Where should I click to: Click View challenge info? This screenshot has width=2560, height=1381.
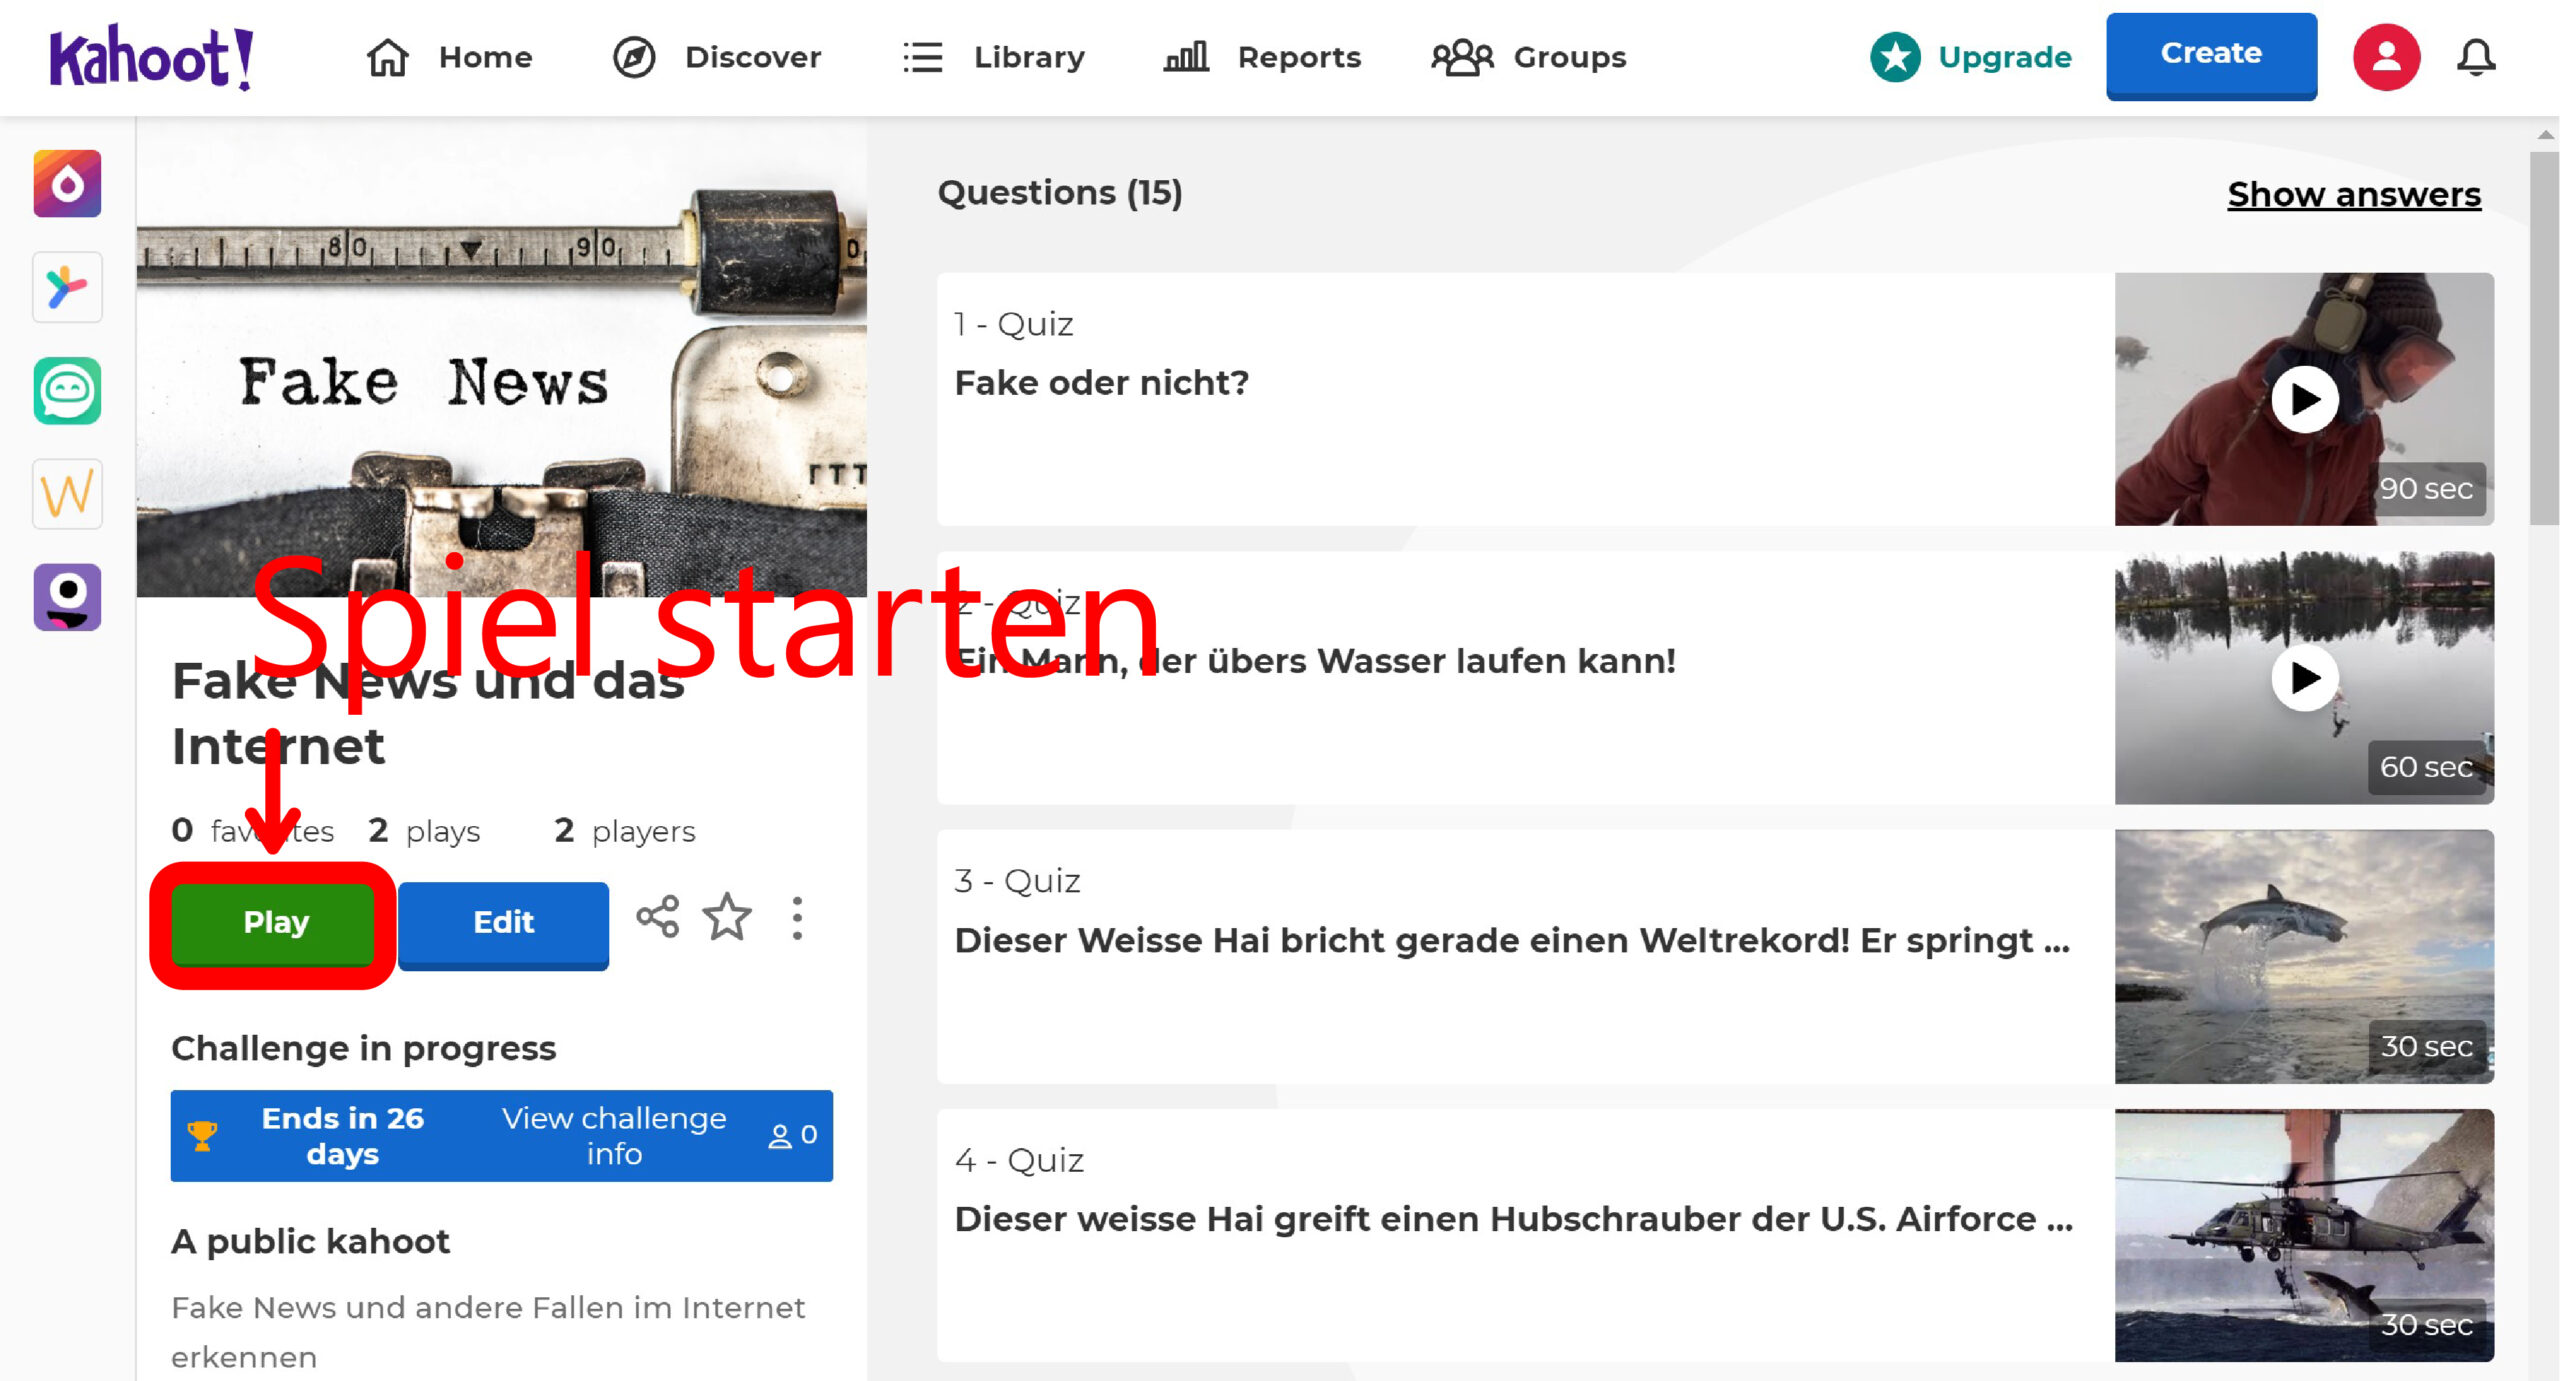point(613,1136)
